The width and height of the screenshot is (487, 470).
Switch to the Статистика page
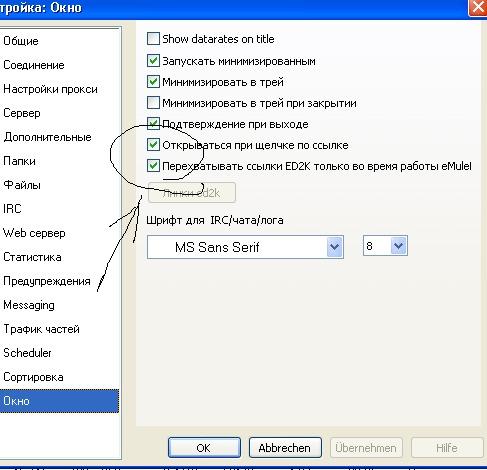click(x=32, y=257)
